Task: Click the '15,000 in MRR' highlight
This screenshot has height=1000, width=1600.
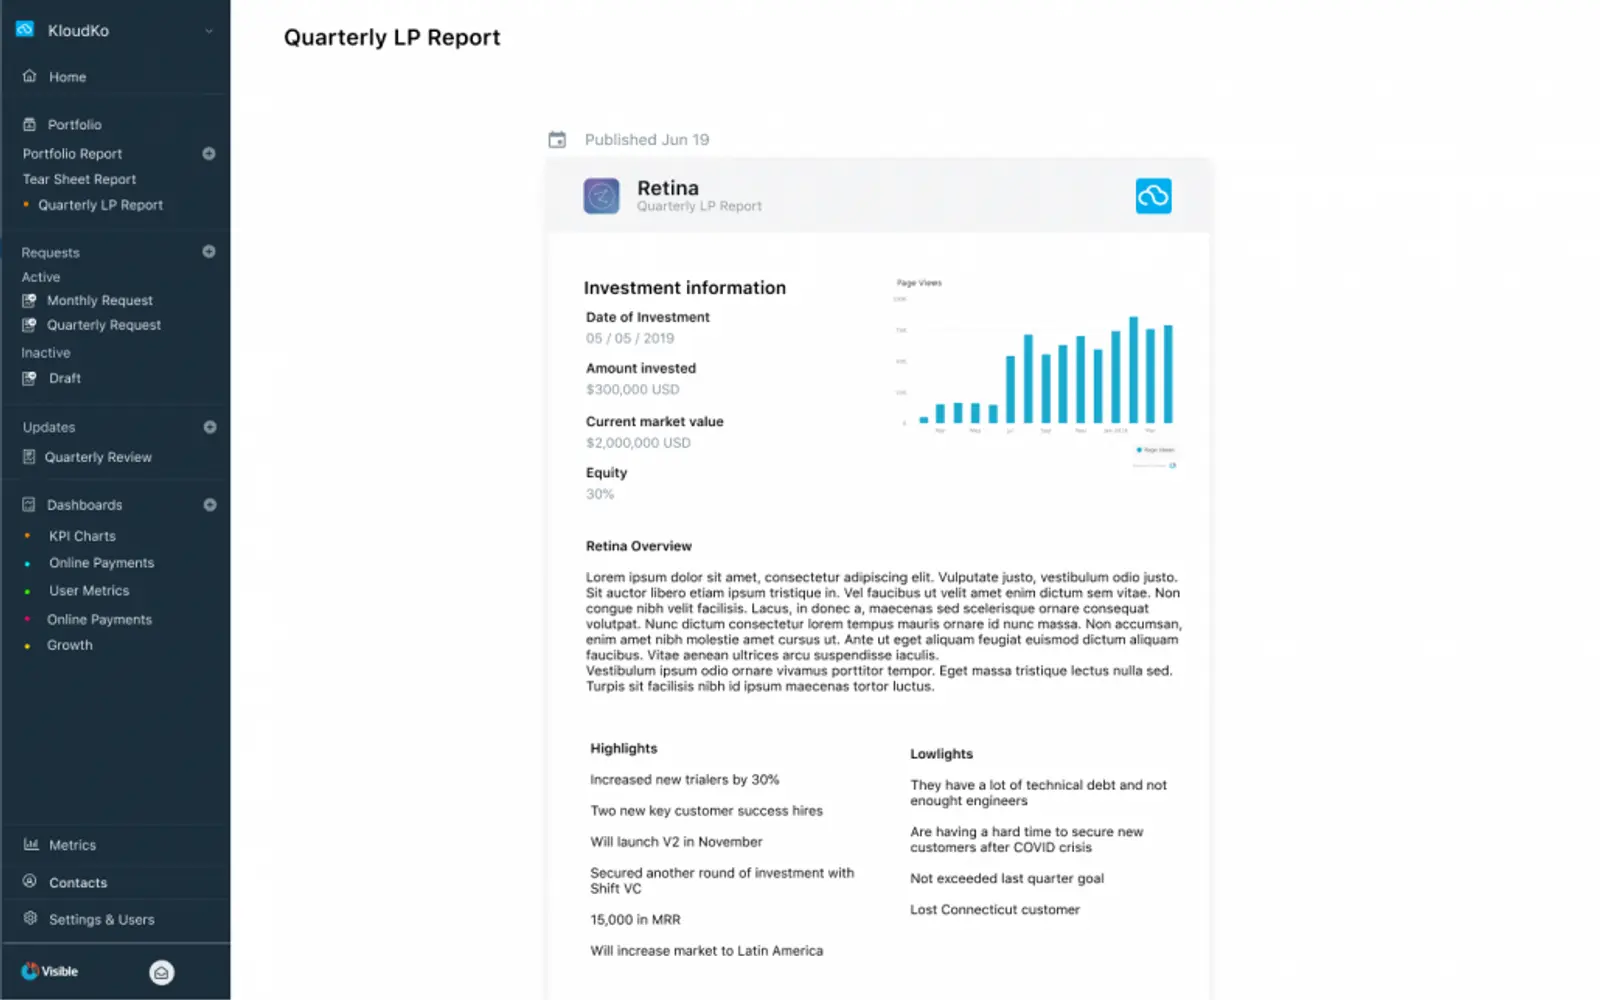Action: click(x=635, y=919)
